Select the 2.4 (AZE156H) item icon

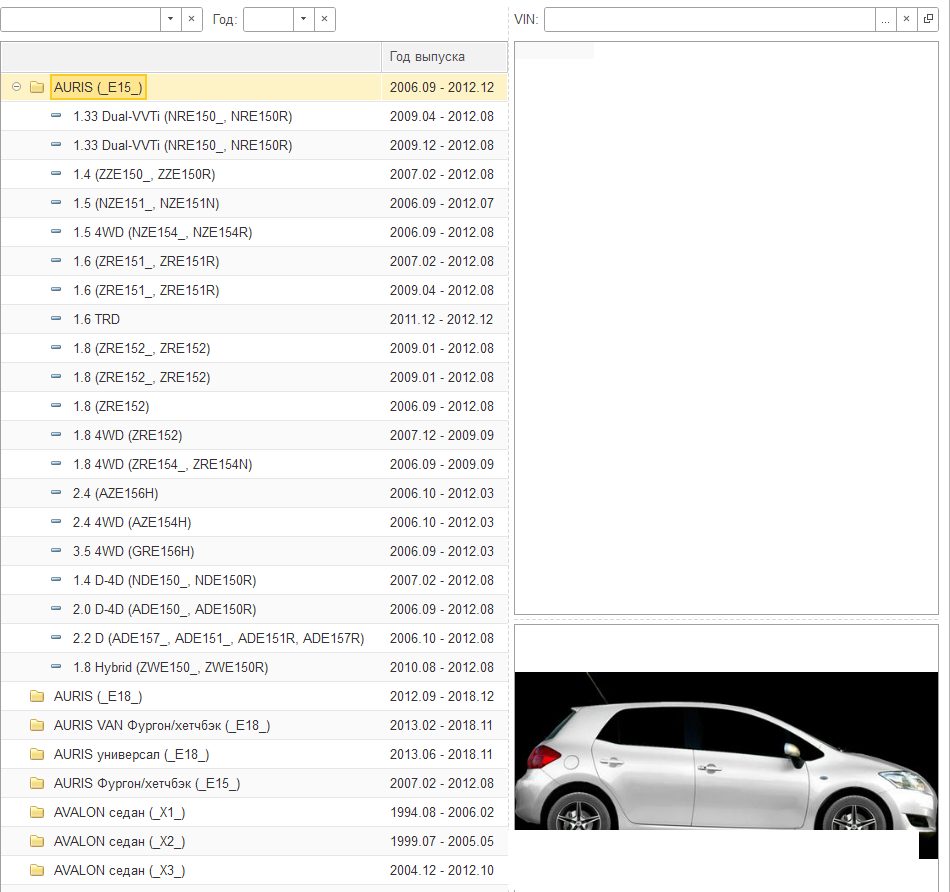click(56, 493)
